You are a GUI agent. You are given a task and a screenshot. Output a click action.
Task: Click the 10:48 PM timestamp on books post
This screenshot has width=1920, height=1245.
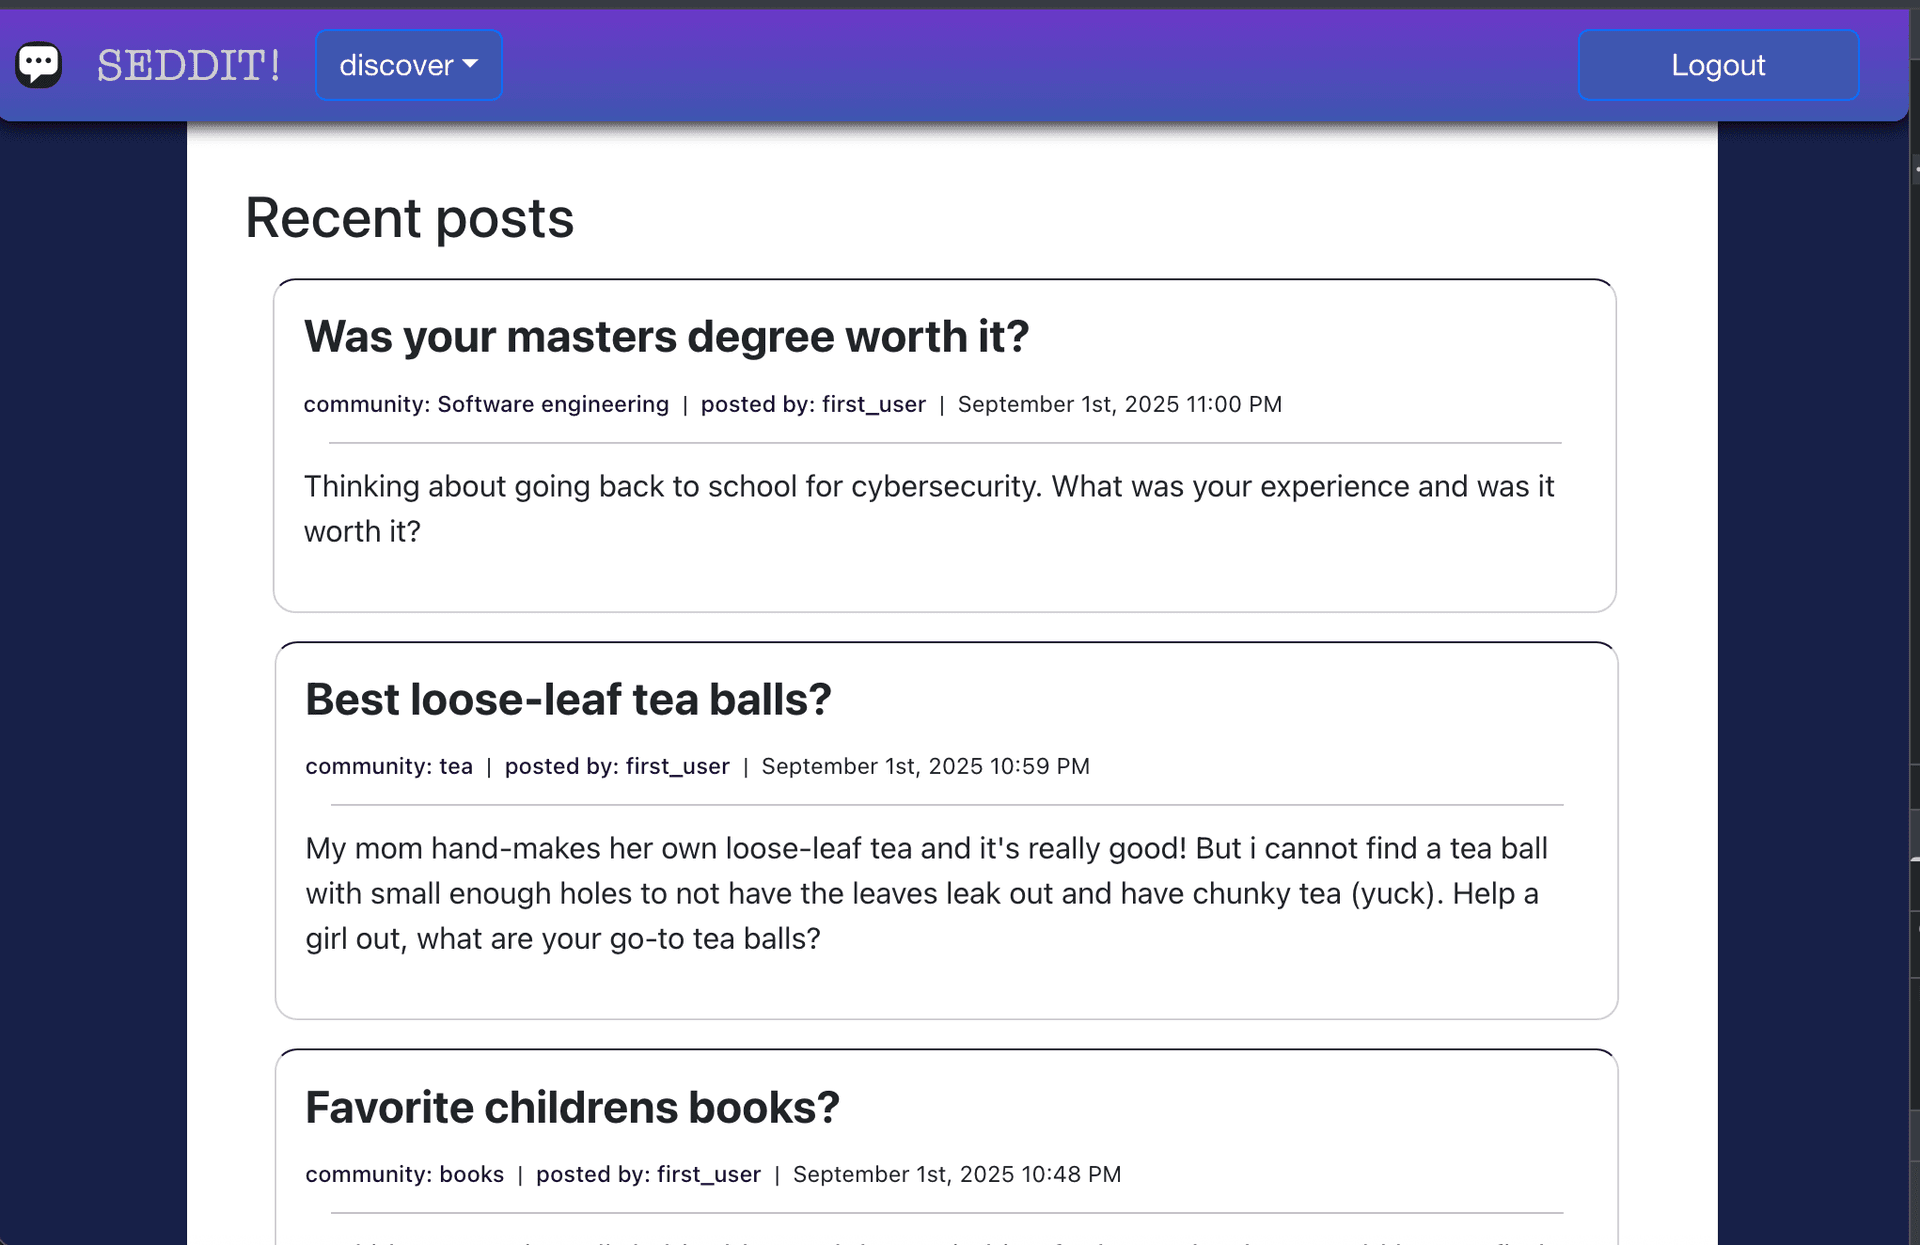[x=956, y=1174]
